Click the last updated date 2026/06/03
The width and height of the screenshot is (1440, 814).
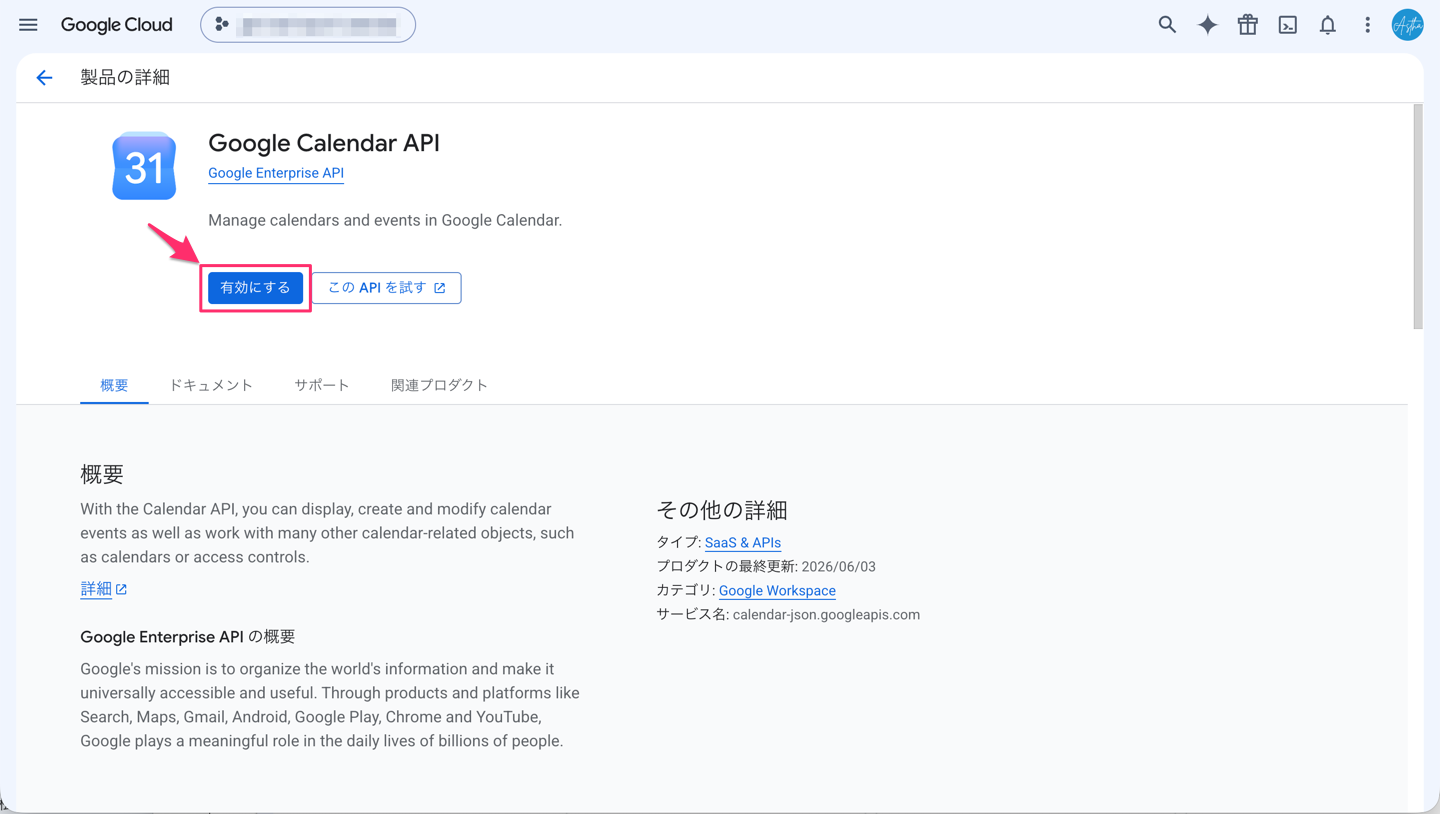pos(839,566)
